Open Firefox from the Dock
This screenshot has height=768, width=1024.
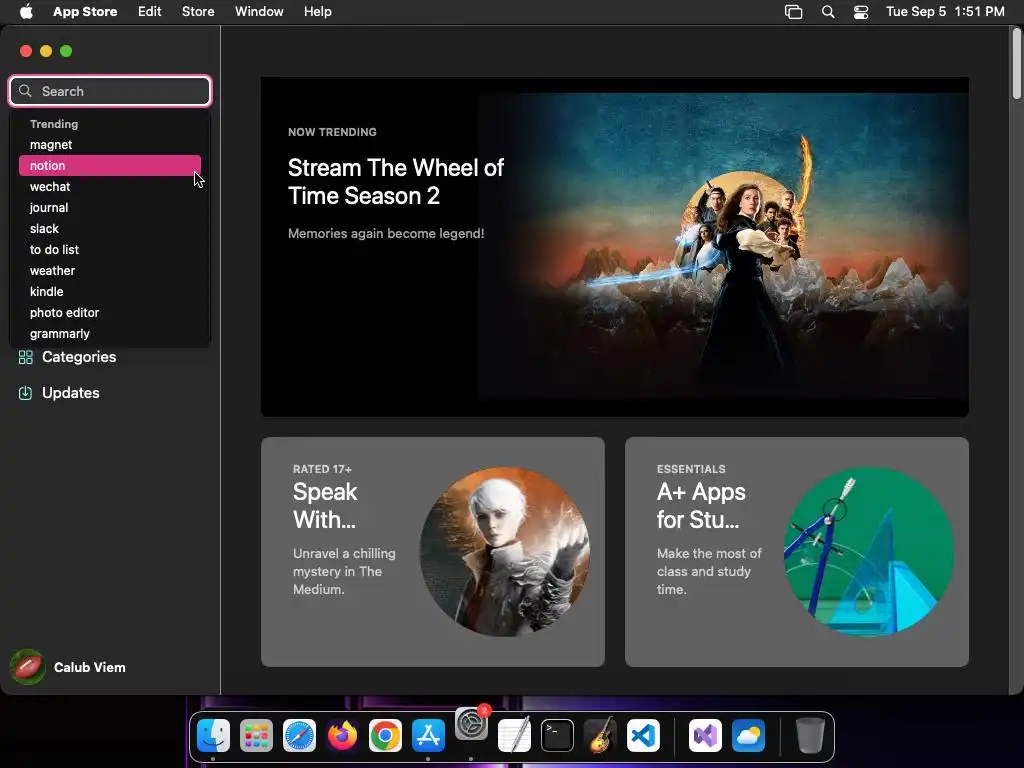[342, 736]
